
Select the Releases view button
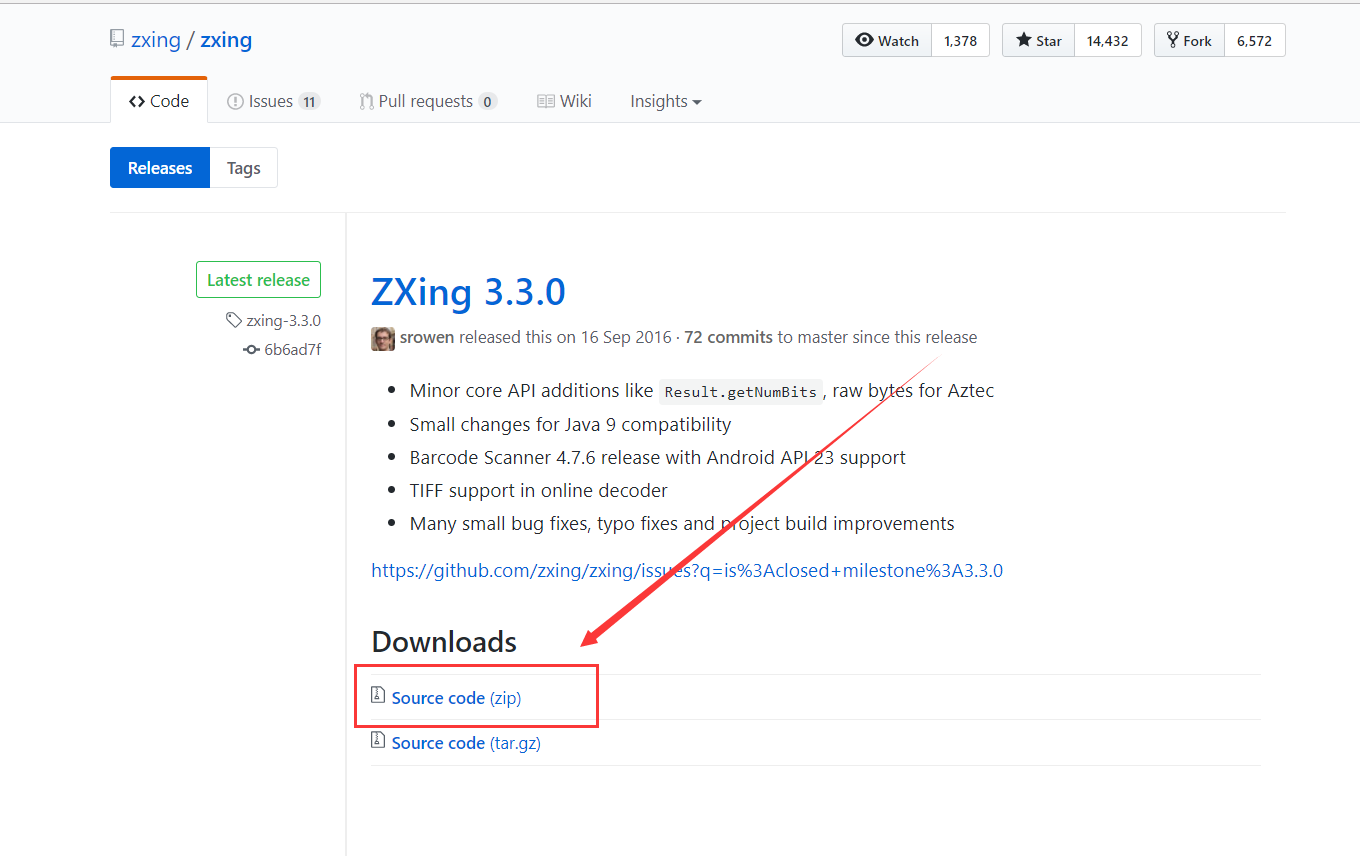coord(160,168)
